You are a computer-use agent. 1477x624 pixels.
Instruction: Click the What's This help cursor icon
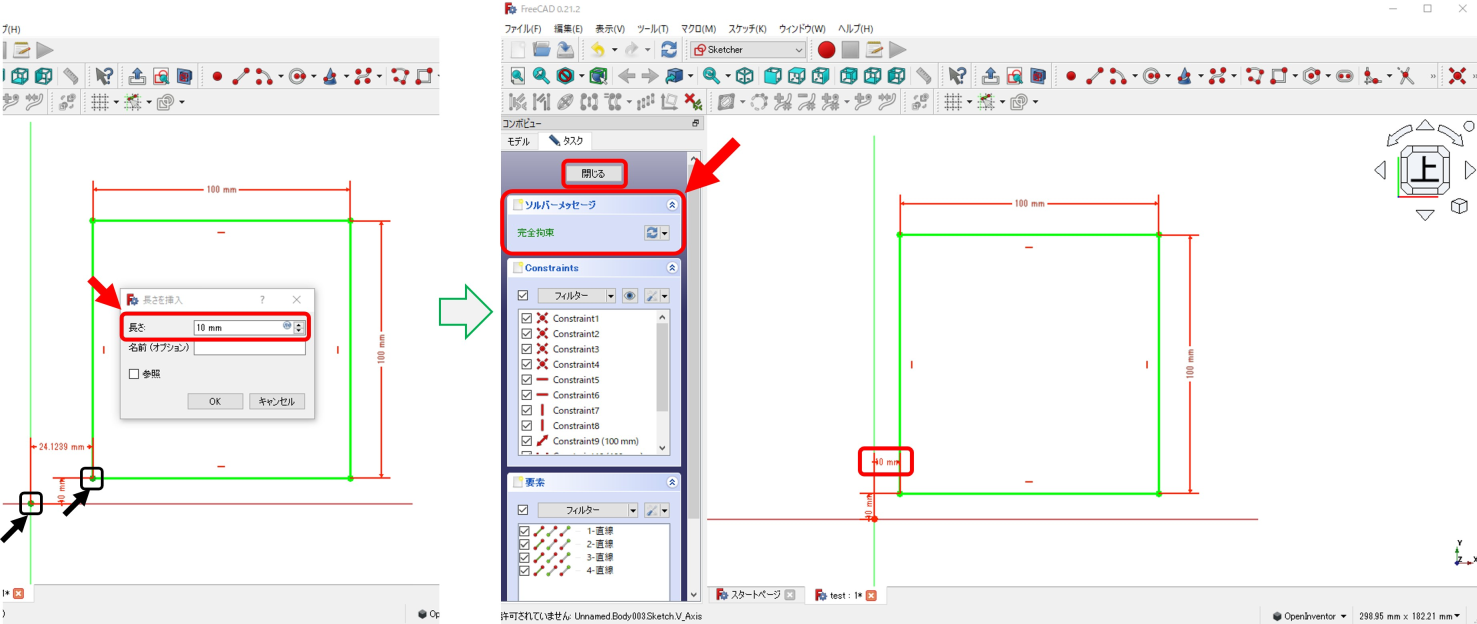957,76
